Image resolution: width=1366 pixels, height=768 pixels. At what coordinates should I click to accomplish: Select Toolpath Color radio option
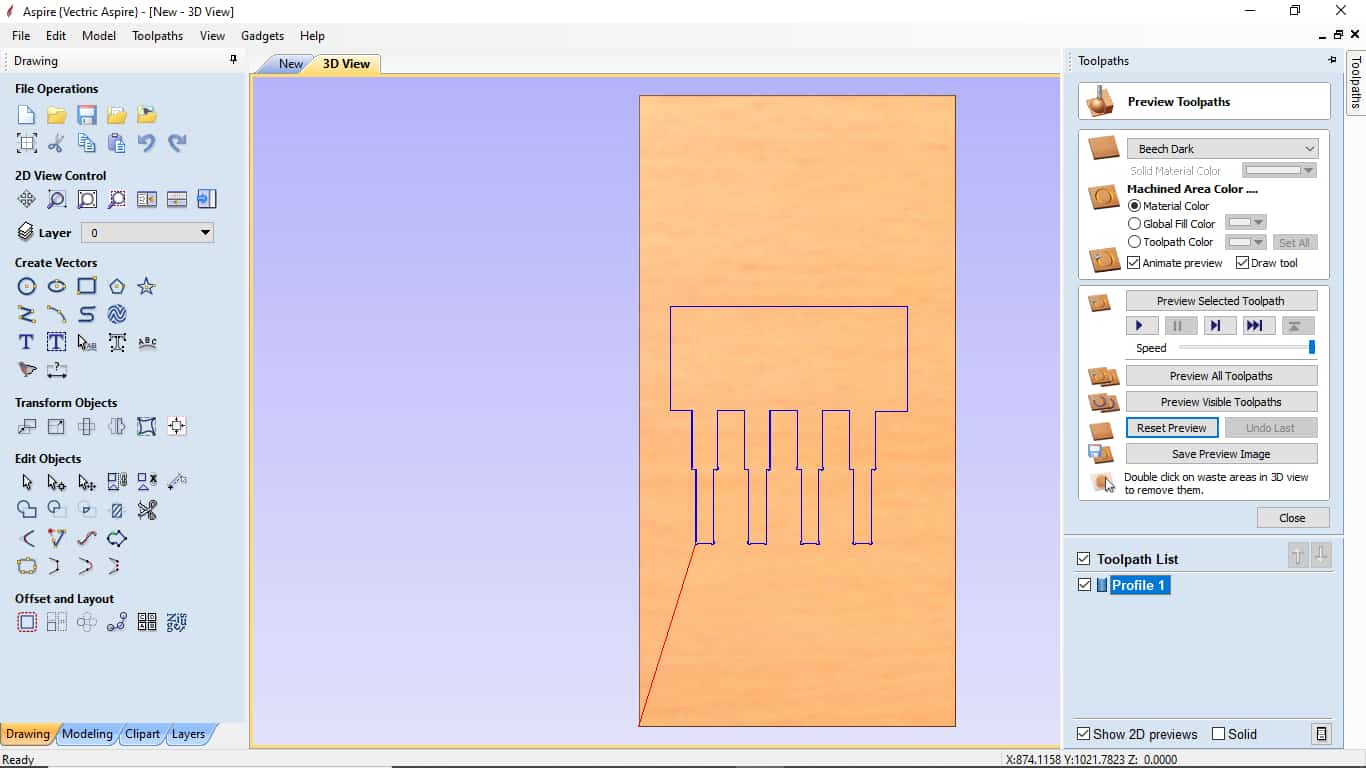(x=1134, y=242)
